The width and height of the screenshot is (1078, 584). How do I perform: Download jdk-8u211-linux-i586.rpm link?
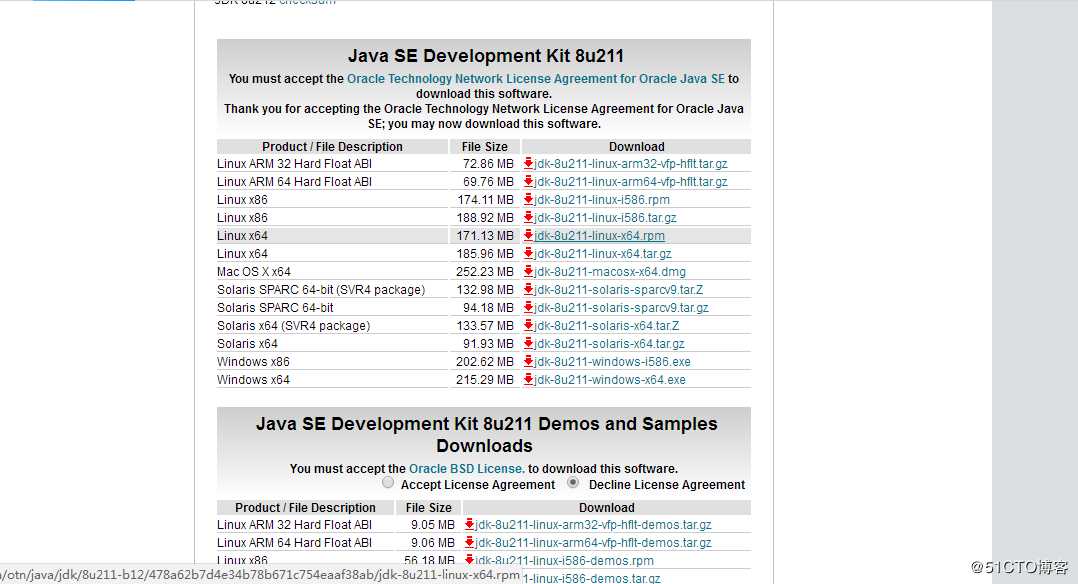[x=602, y=199]
